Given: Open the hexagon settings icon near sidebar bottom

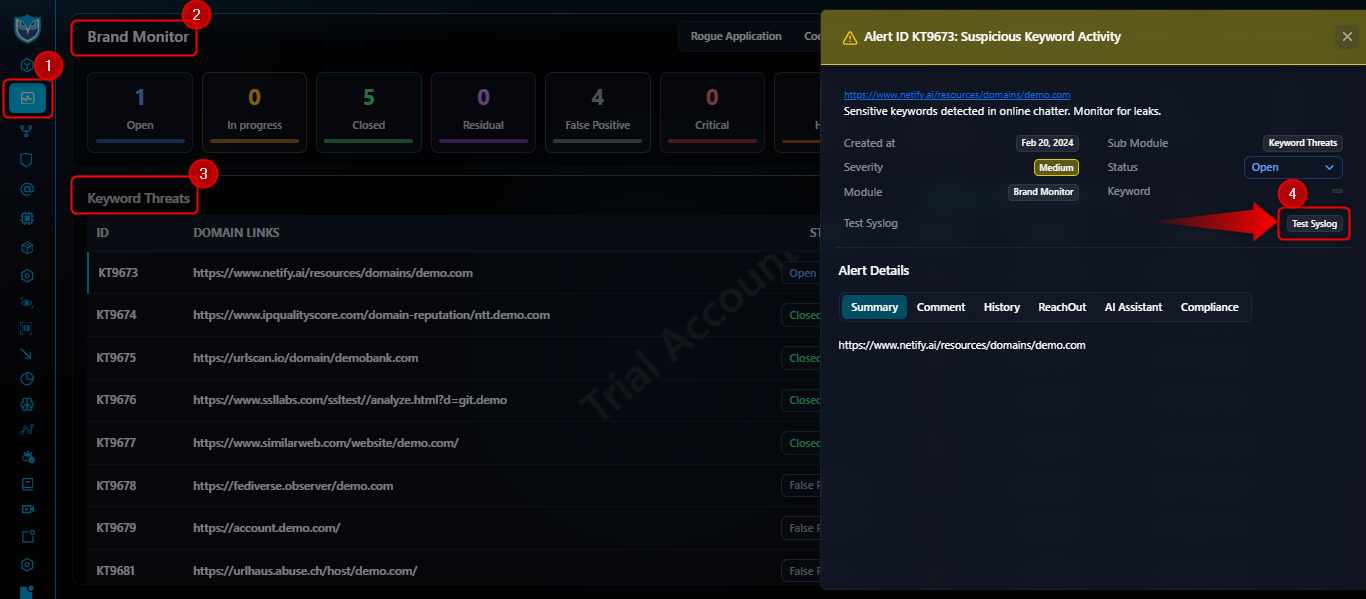Looking at the screenshot, I should [27, 564].
